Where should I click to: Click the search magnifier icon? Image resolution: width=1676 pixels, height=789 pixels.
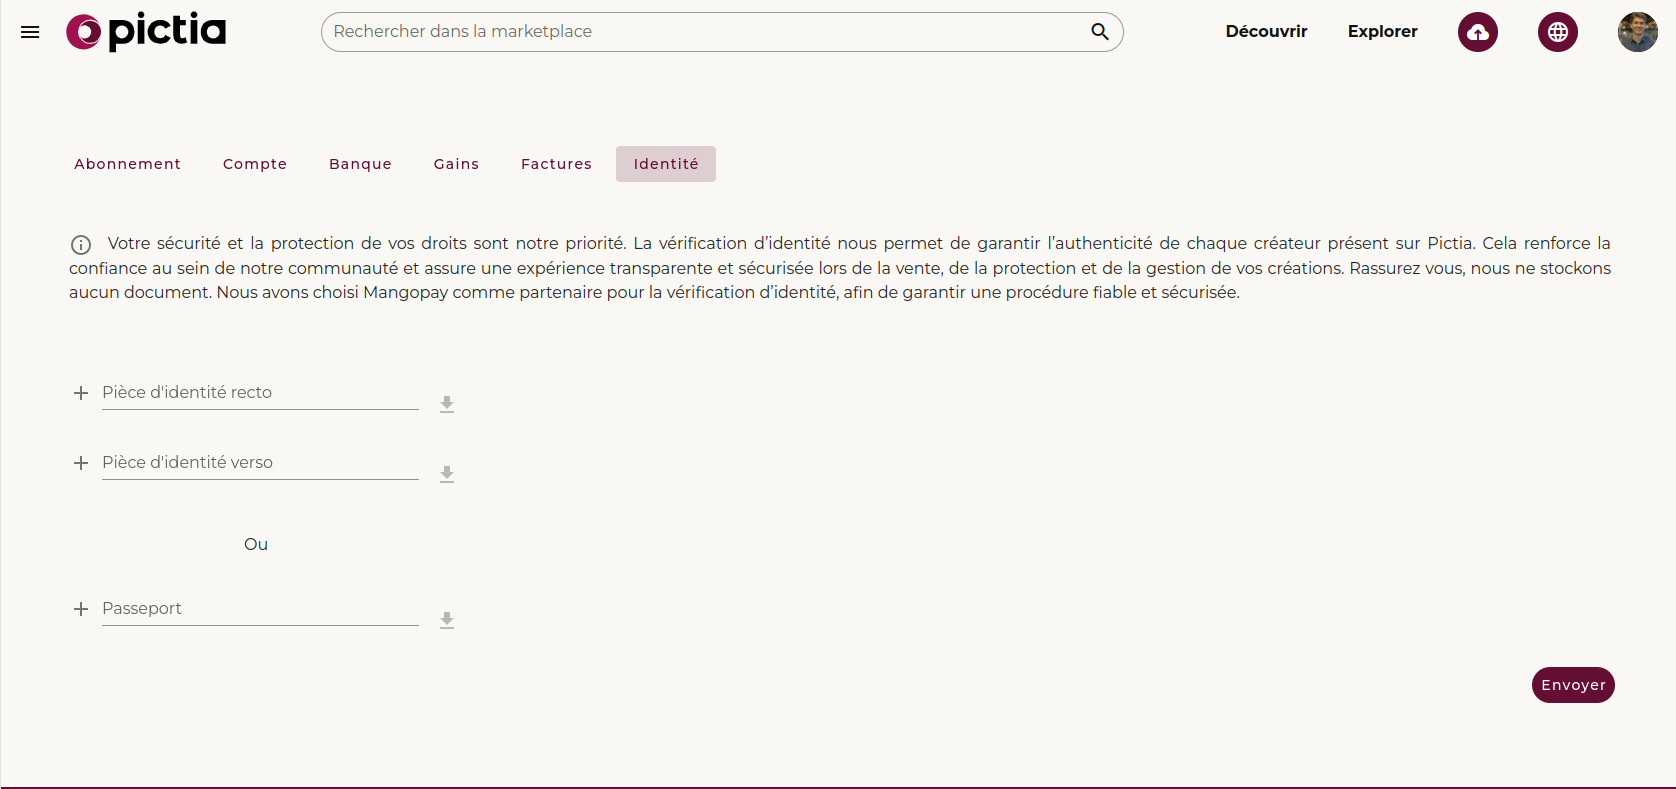coord(1099,32)
